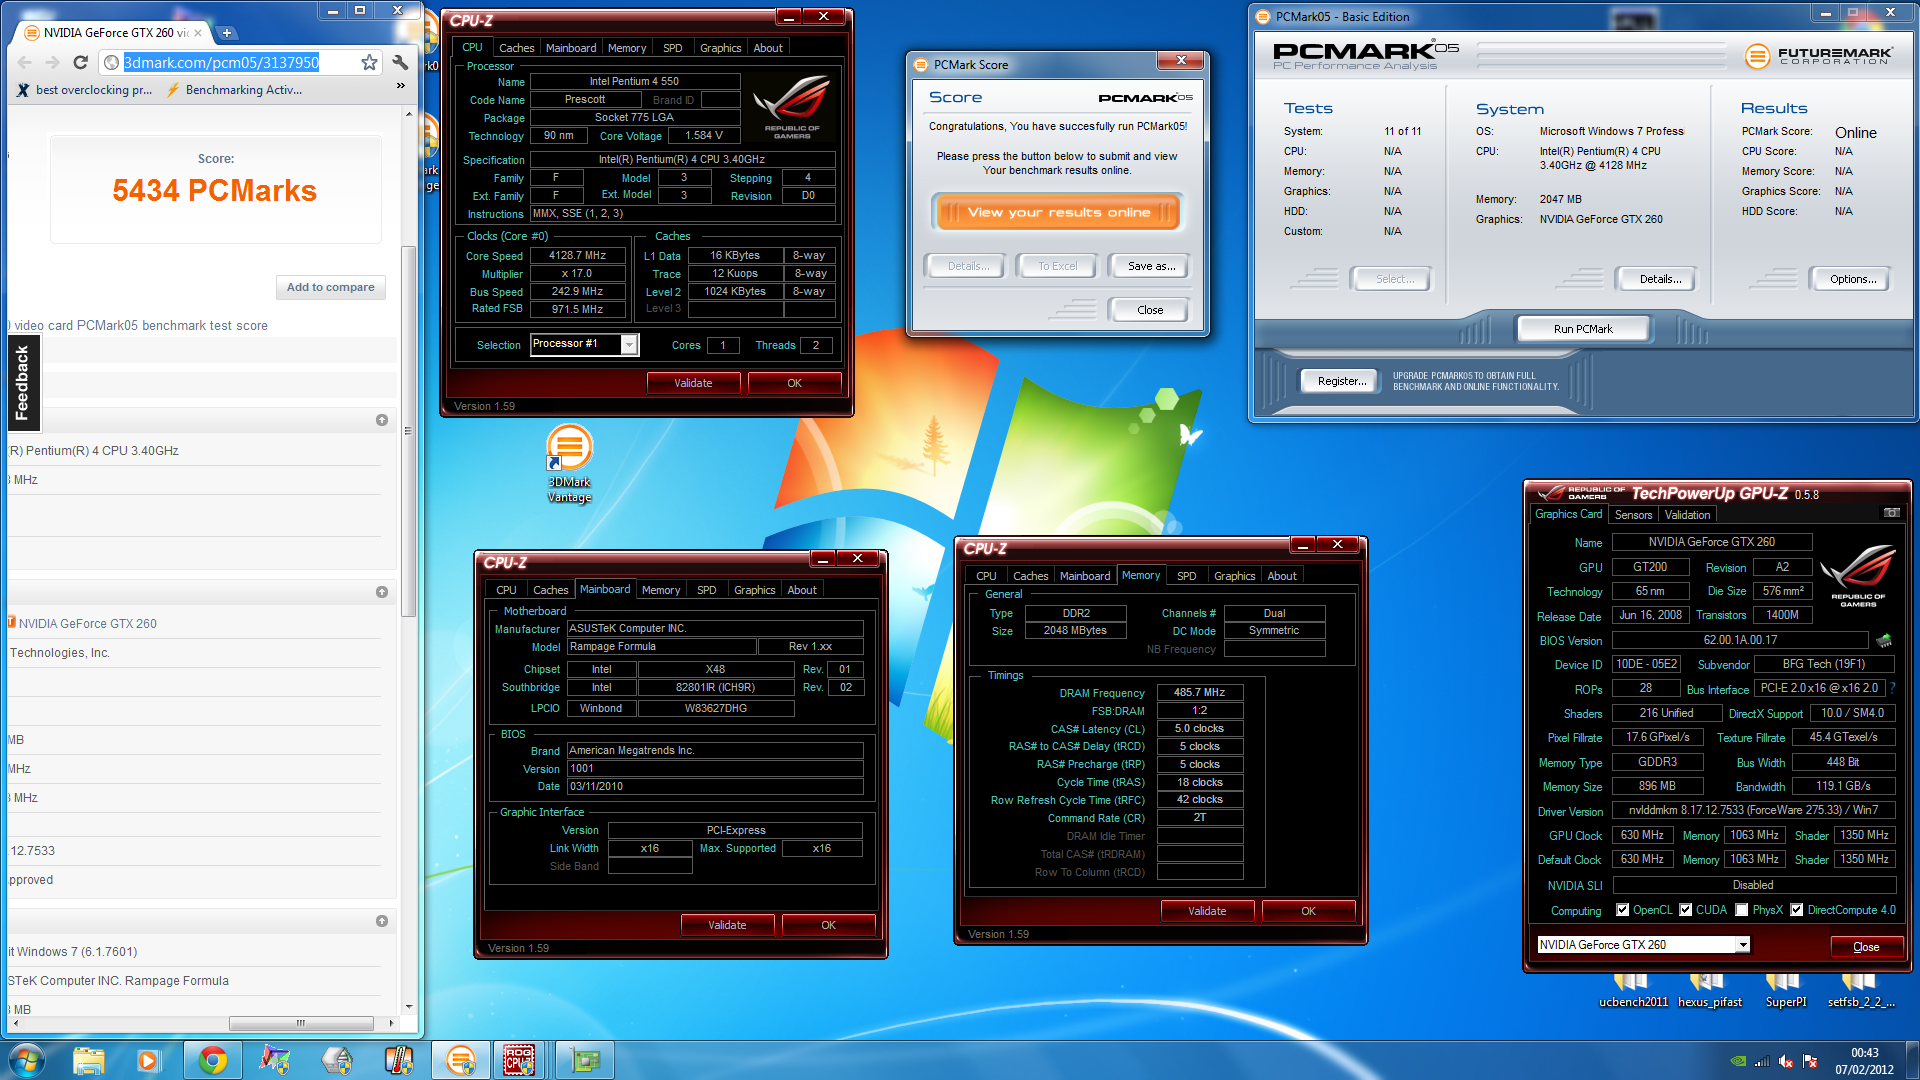
Task: Switch to the Validation tab in GPU-Z
Action: (1687, 515)
